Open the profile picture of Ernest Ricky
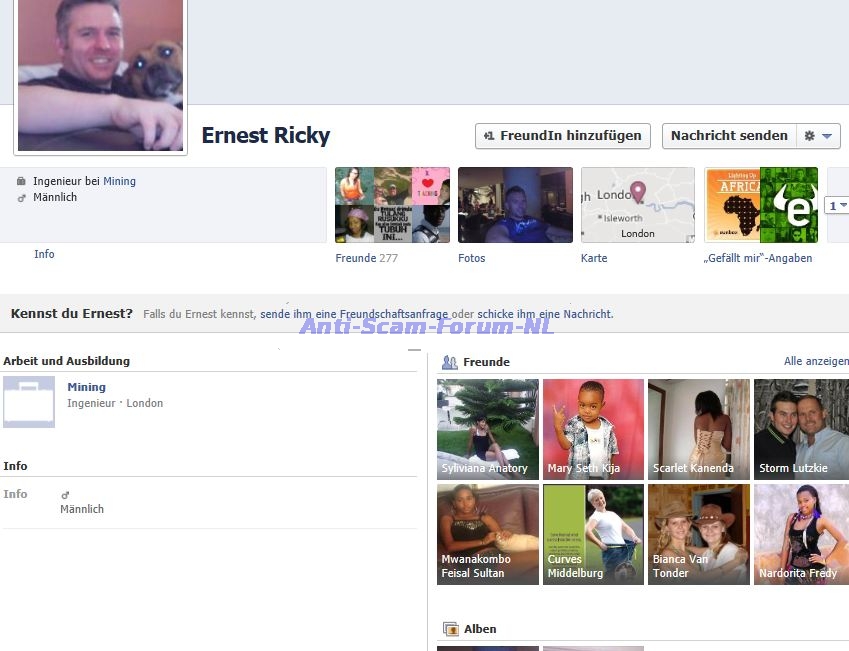Image resolution: width=849 pixels, height=651 pixels. (100, 75)
